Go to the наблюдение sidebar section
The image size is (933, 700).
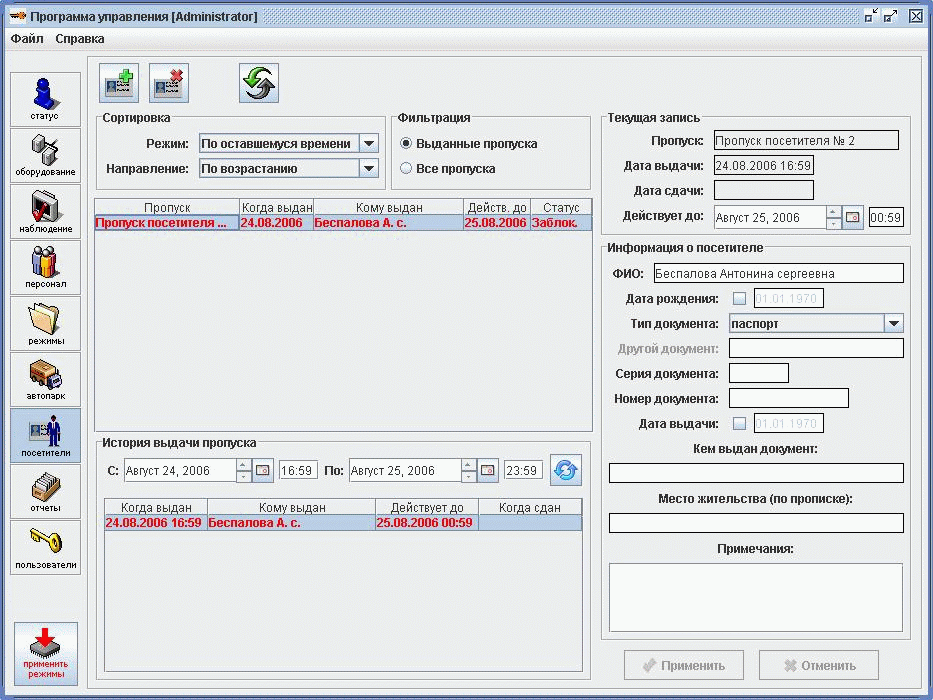(45, 211)
